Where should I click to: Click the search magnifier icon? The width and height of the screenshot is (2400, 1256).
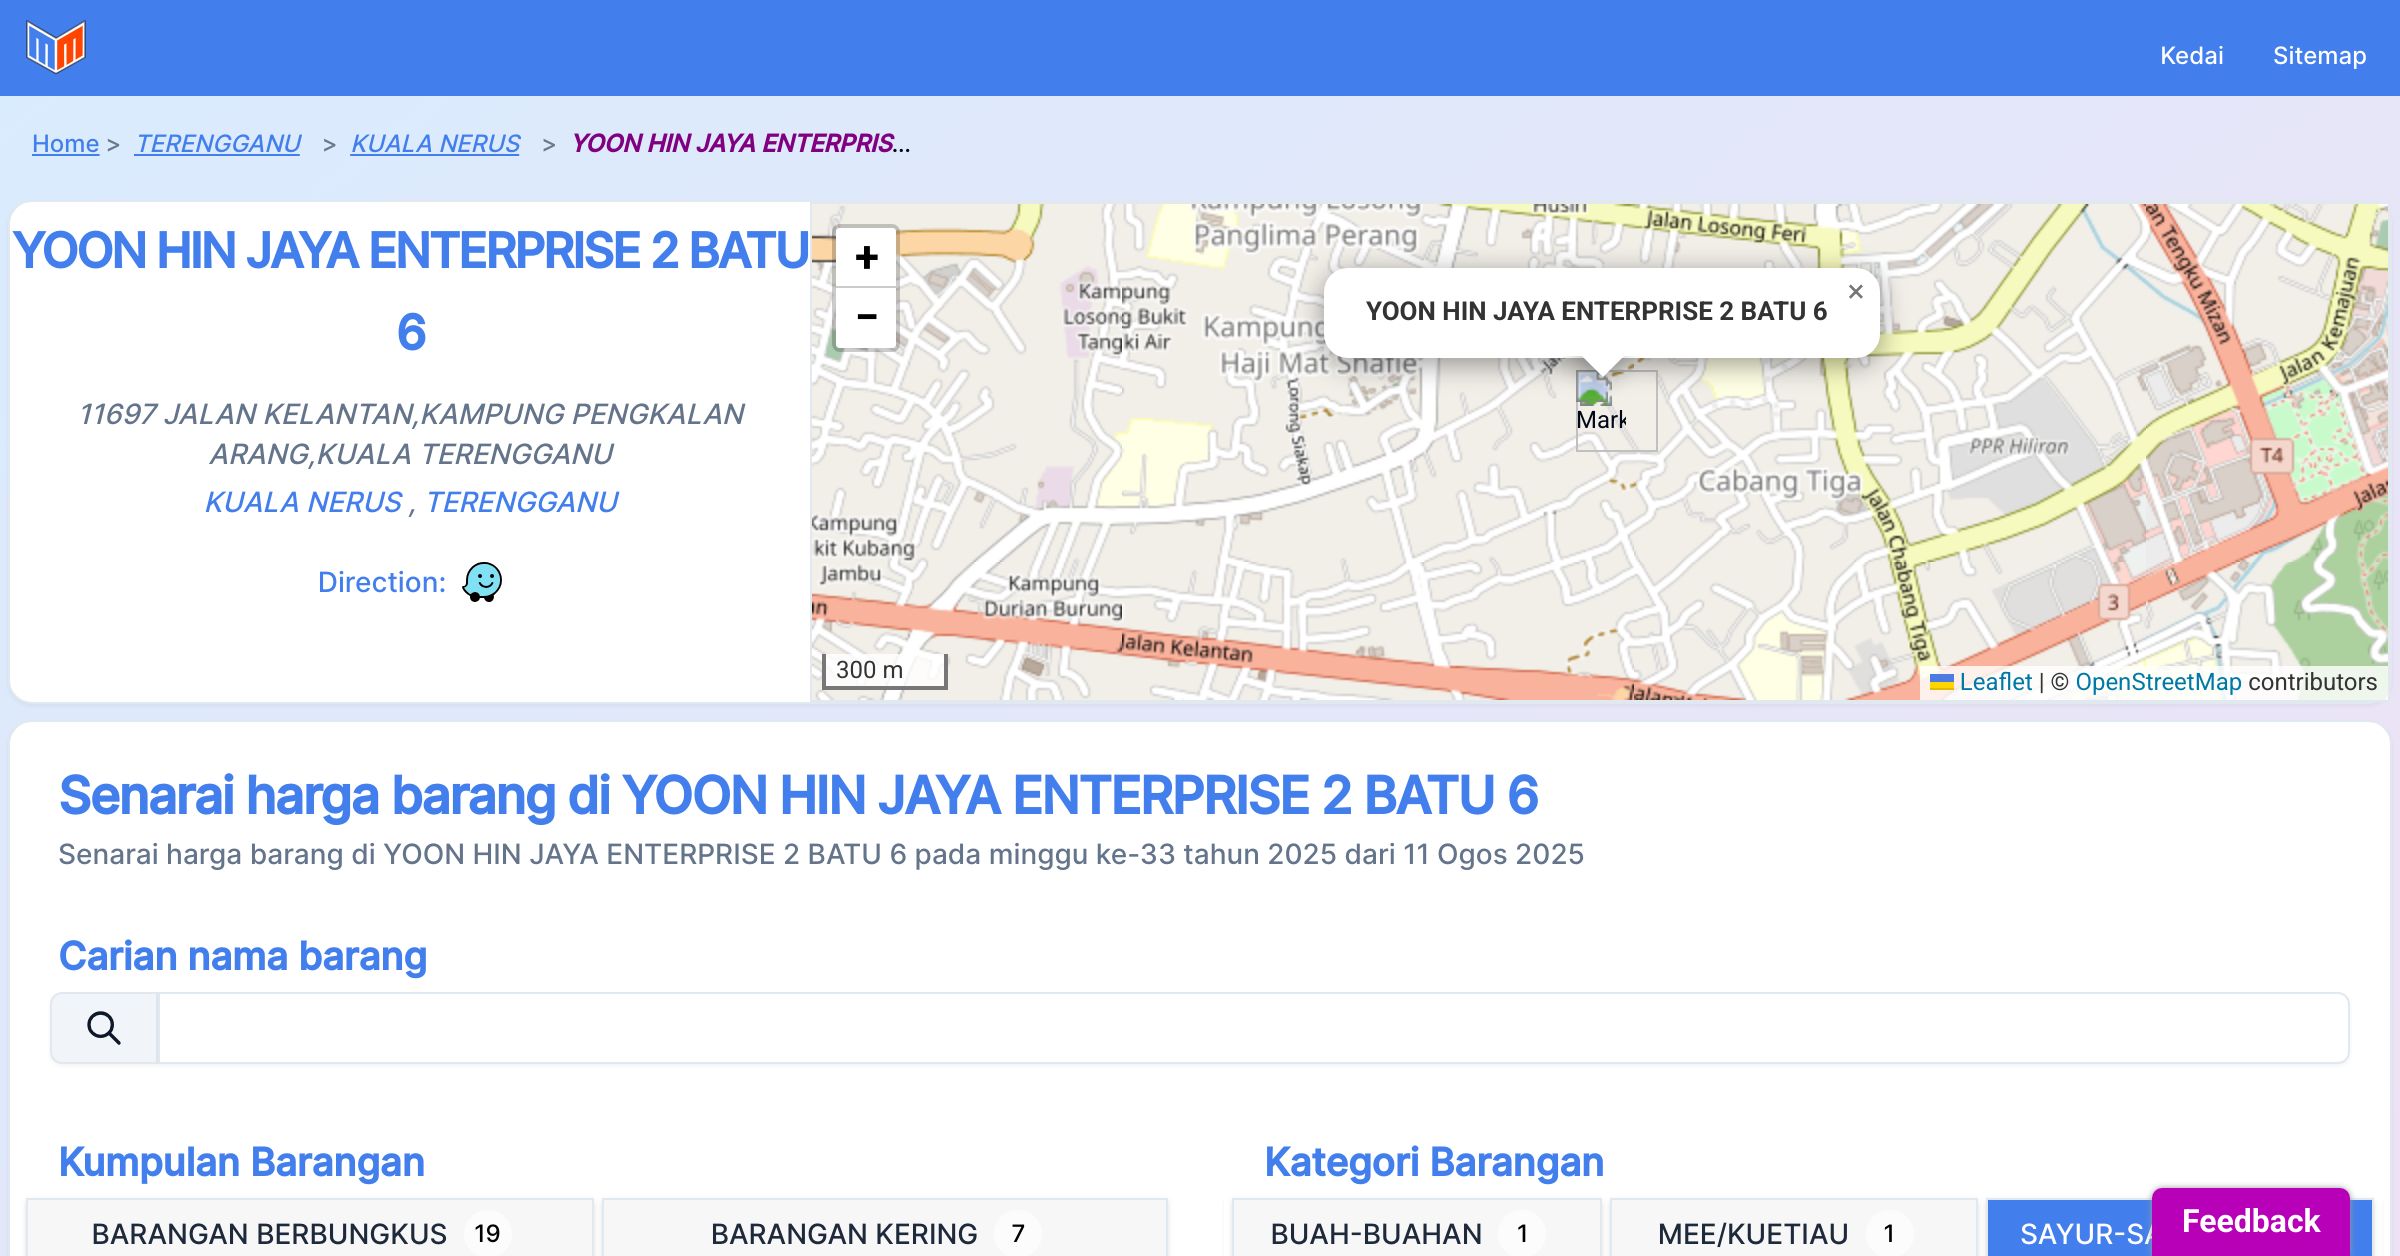104,1028
